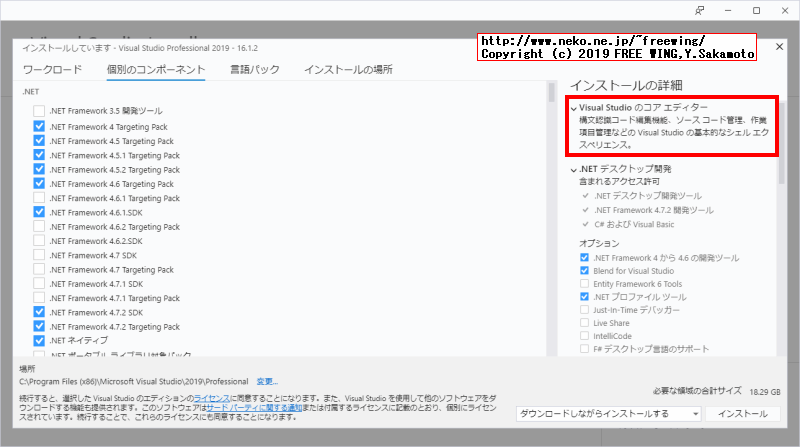Viewport: 800px width, 447px height.
Task: Click the install path C:\Program Files (x86) text
Action: click(134, 382)
